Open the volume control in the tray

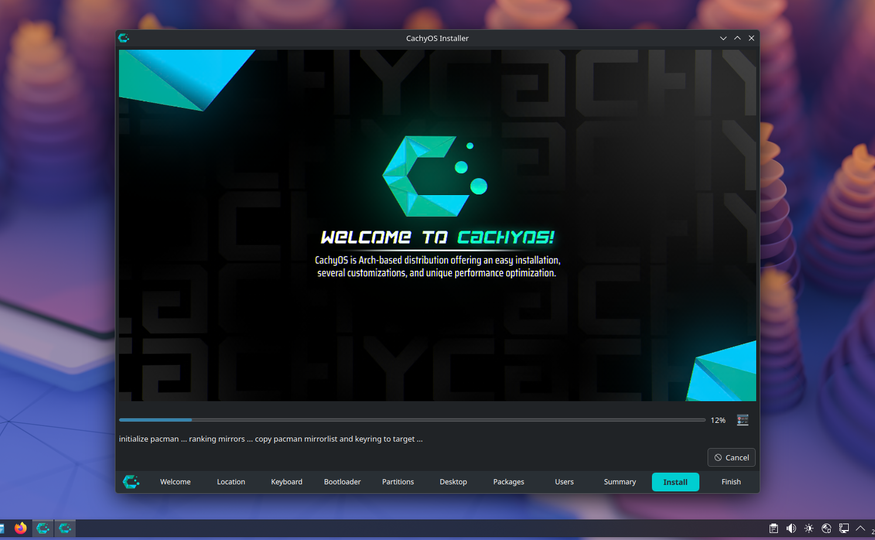point(791,528)
